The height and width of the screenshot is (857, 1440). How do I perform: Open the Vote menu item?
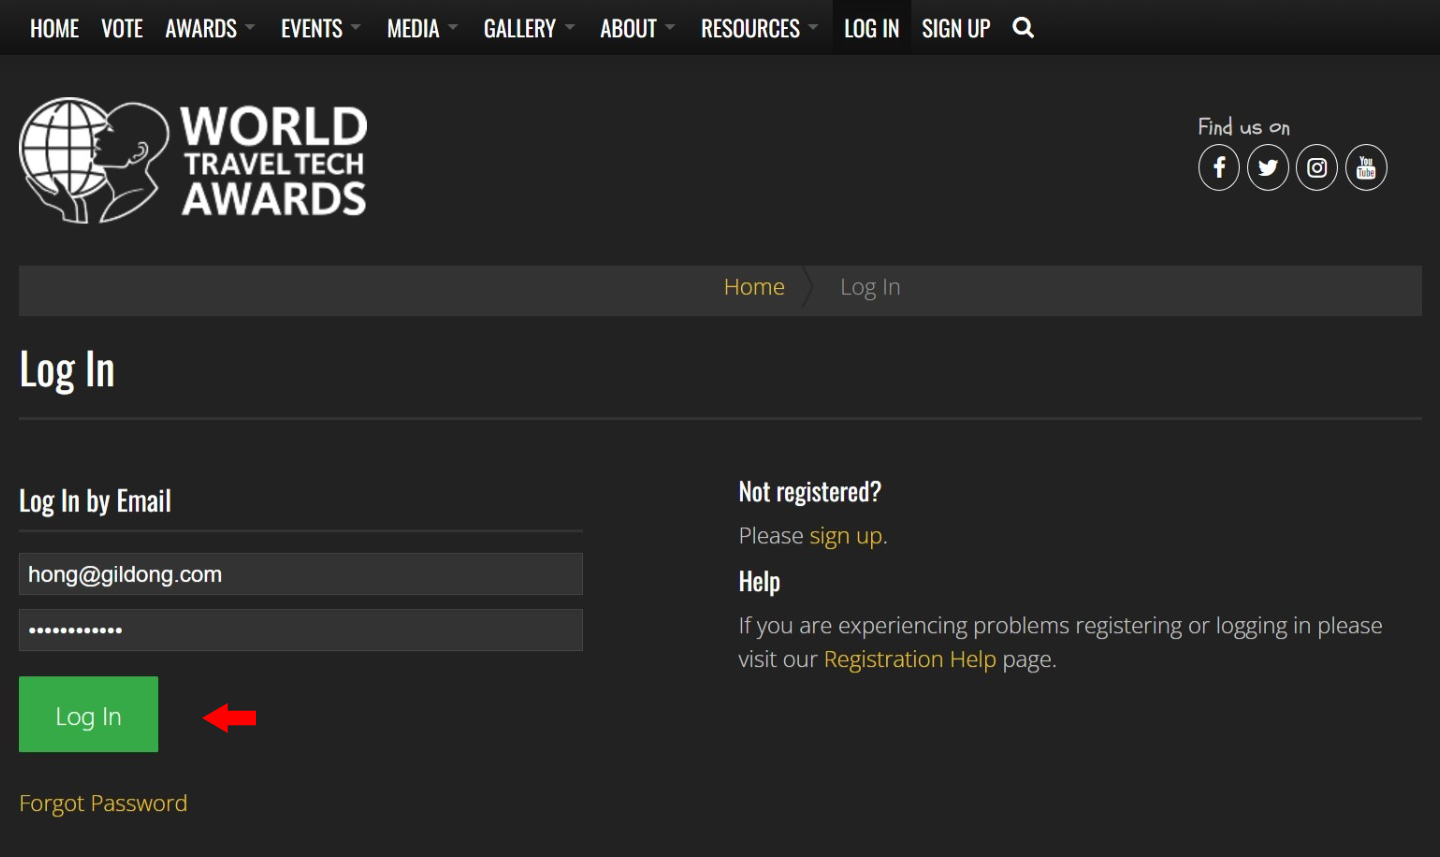(122, 28)
